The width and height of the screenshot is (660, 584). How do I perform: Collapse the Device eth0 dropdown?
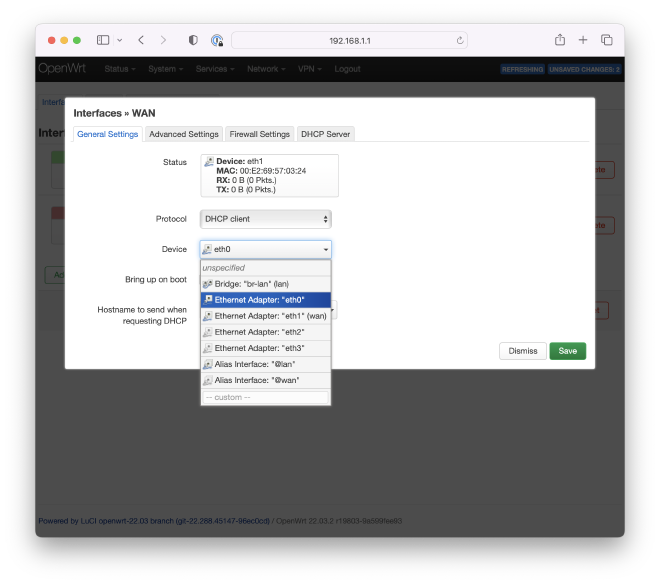[266, 249]
